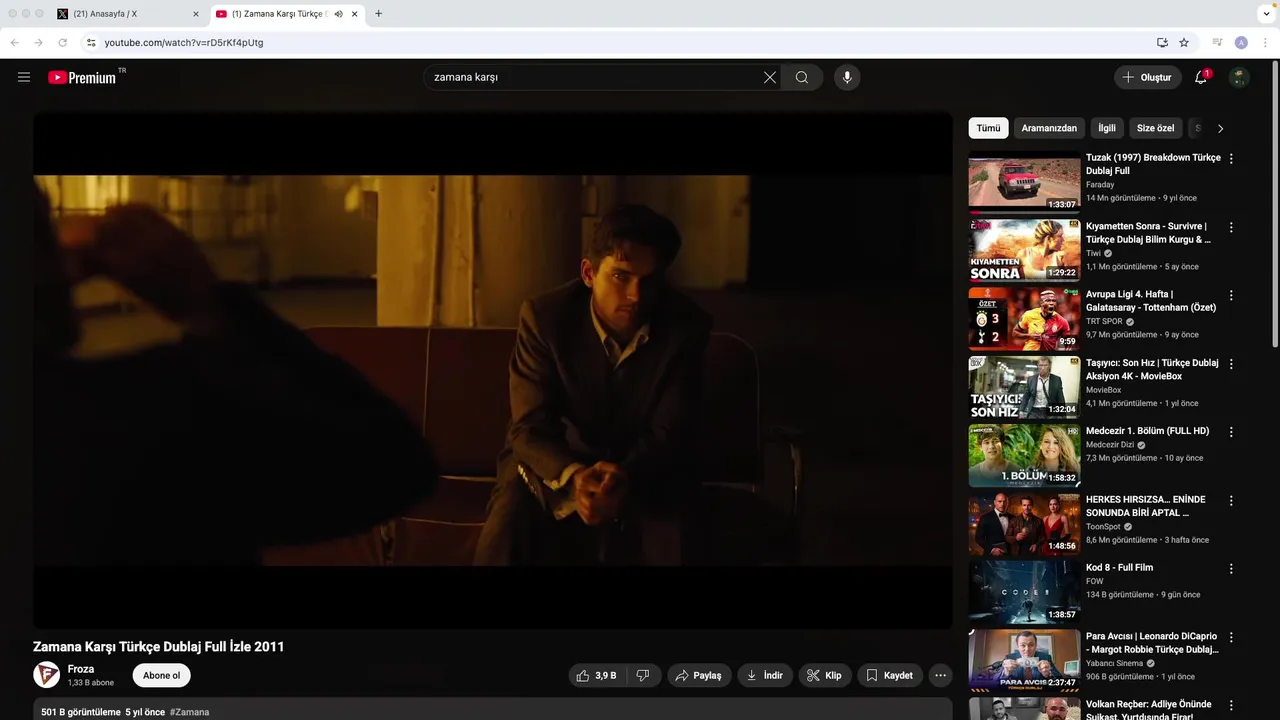Click the video player to pause

click(492, 370)
